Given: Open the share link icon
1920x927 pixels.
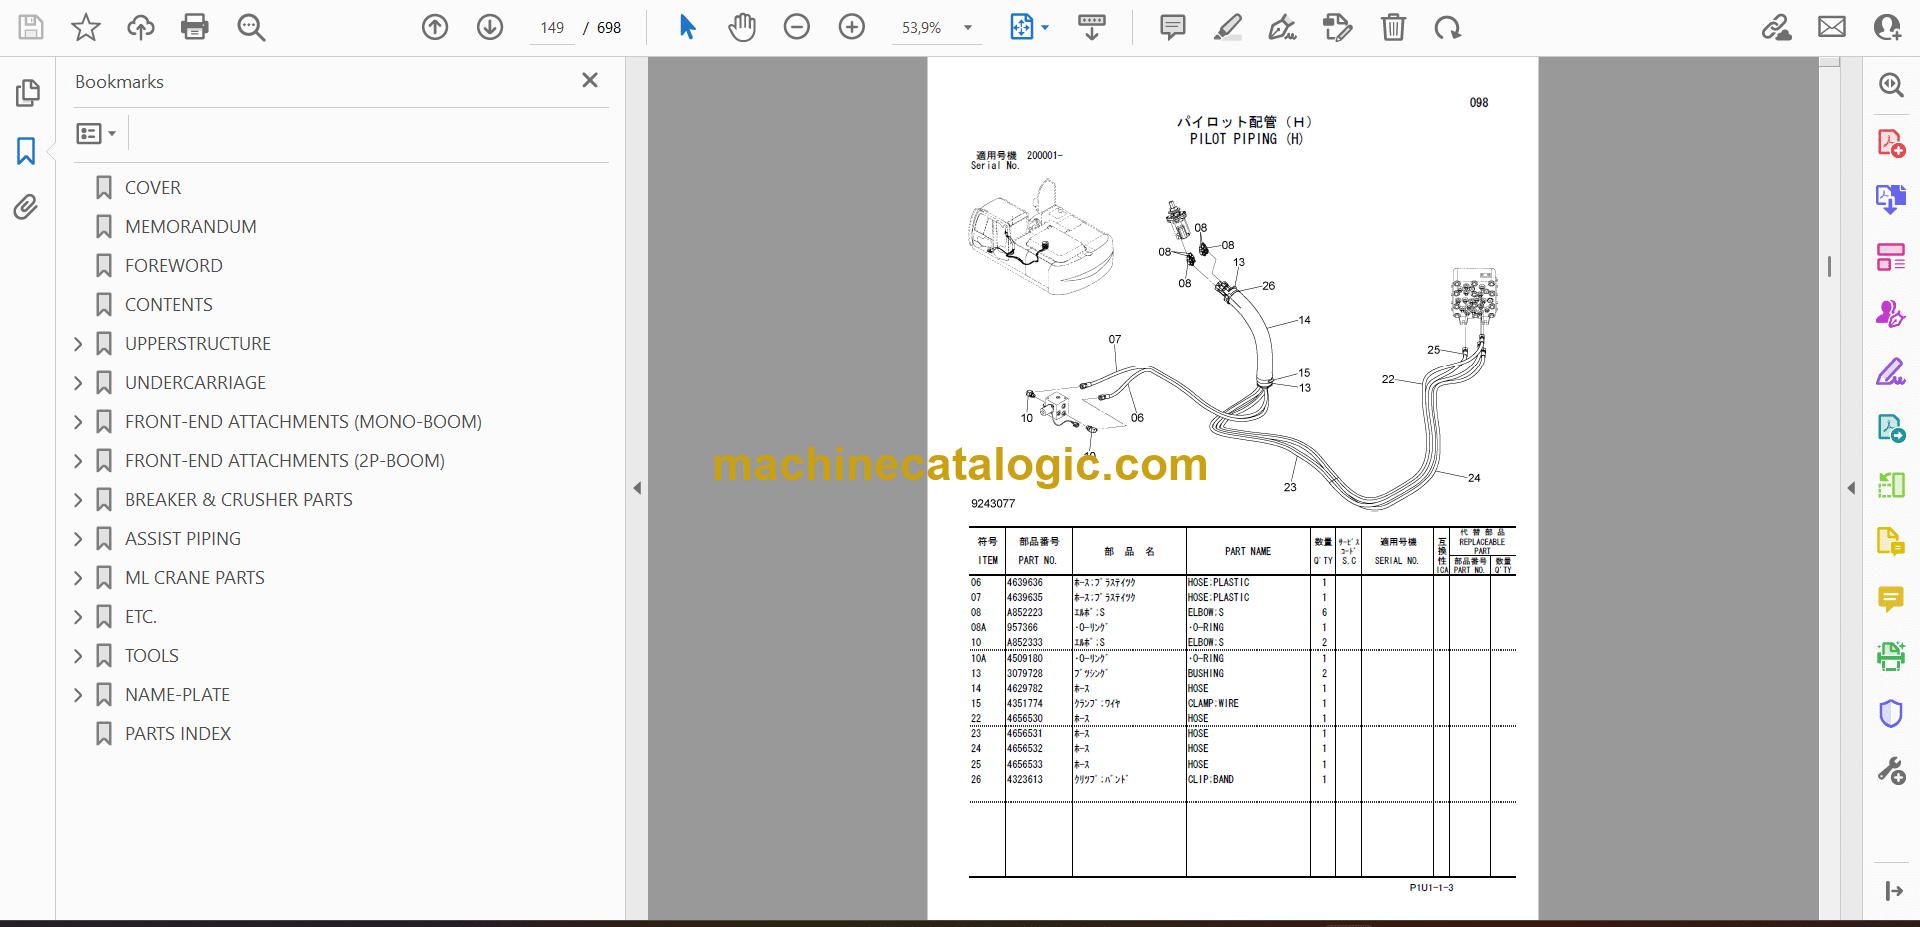Looking at the screenshot, I should click(x=1777, y=27).
